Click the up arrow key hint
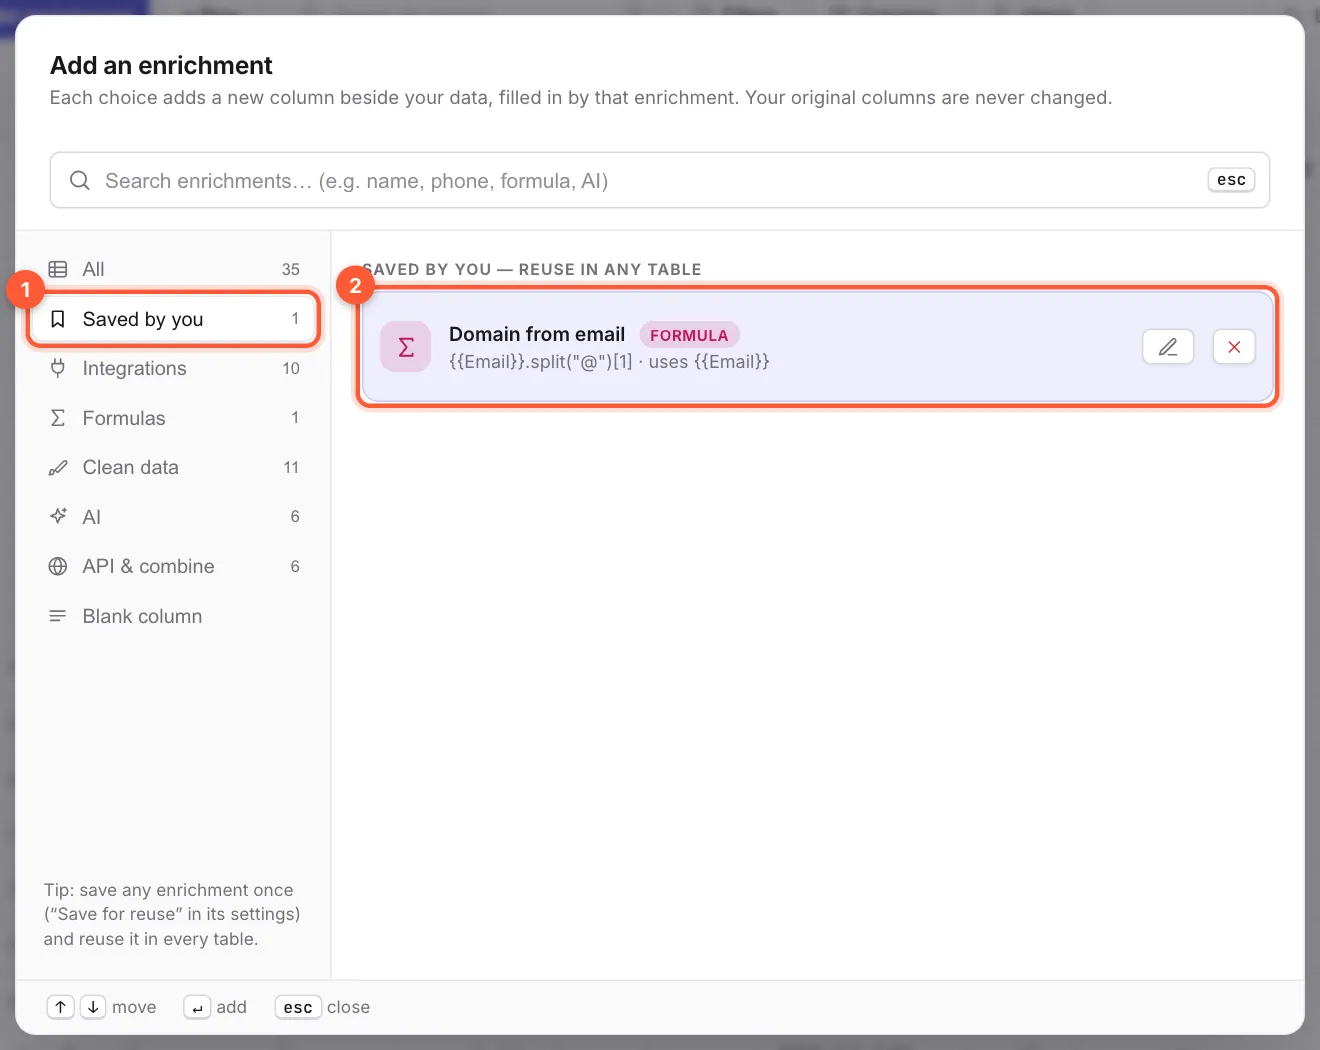This screenshot has width=1320, height=1050. 61,1007
